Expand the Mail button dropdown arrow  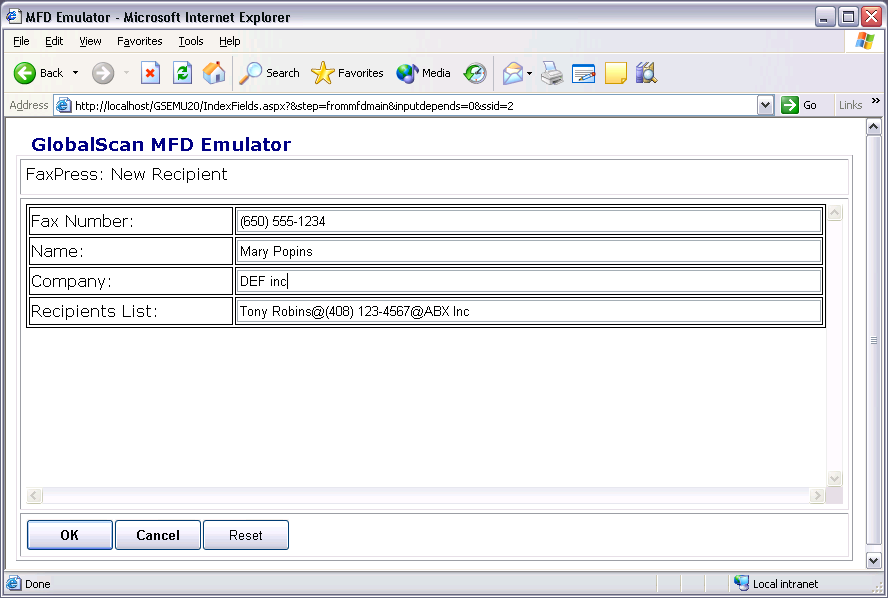tap(530, 73)
